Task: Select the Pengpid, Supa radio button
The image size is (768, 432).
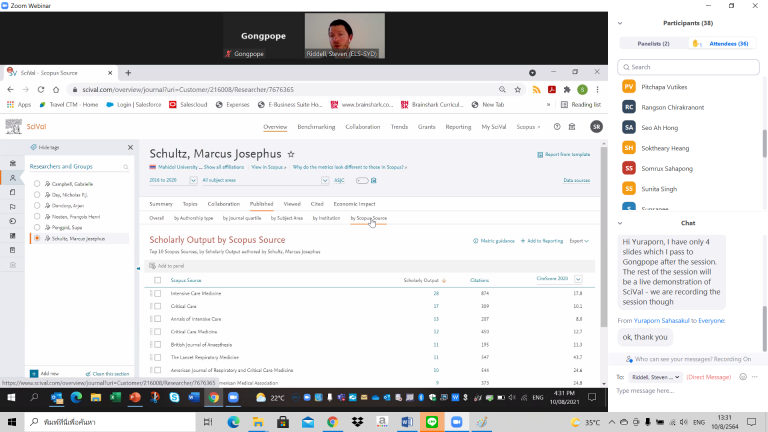Action: (x=37, y=227)
